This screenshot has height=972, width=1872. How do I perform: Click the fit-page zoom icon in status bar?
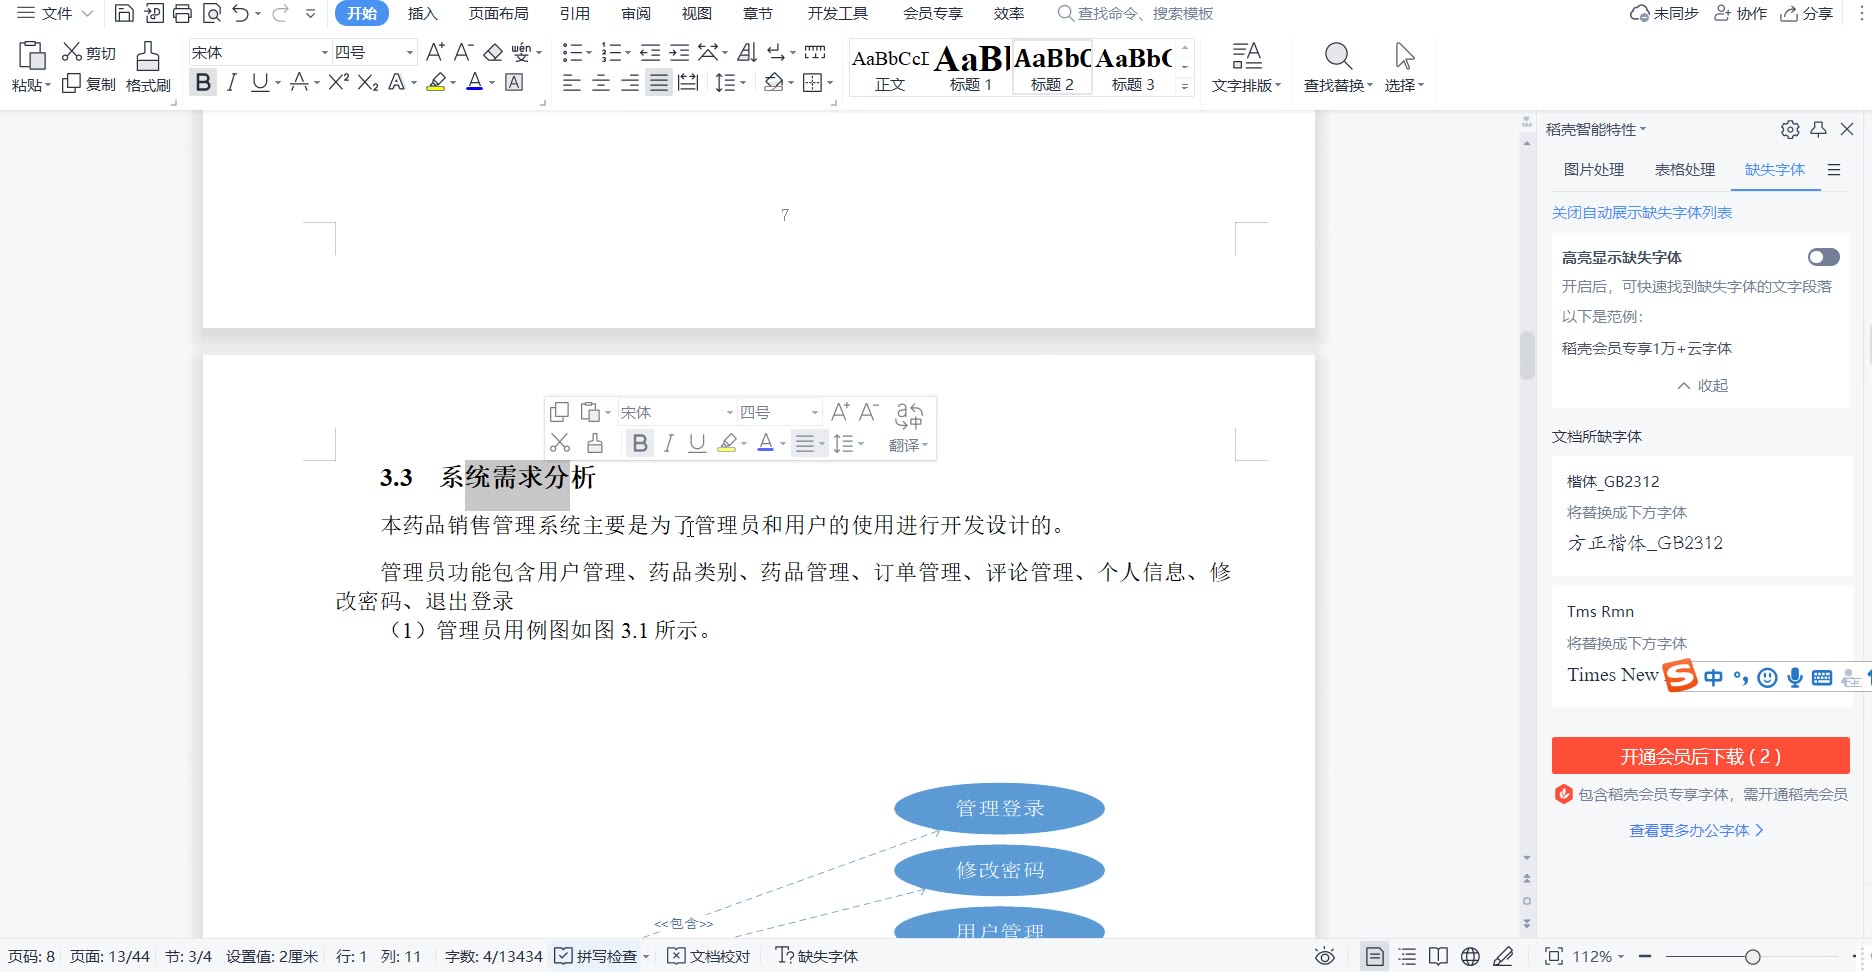pyautogui.click(x=1554, y=956)
